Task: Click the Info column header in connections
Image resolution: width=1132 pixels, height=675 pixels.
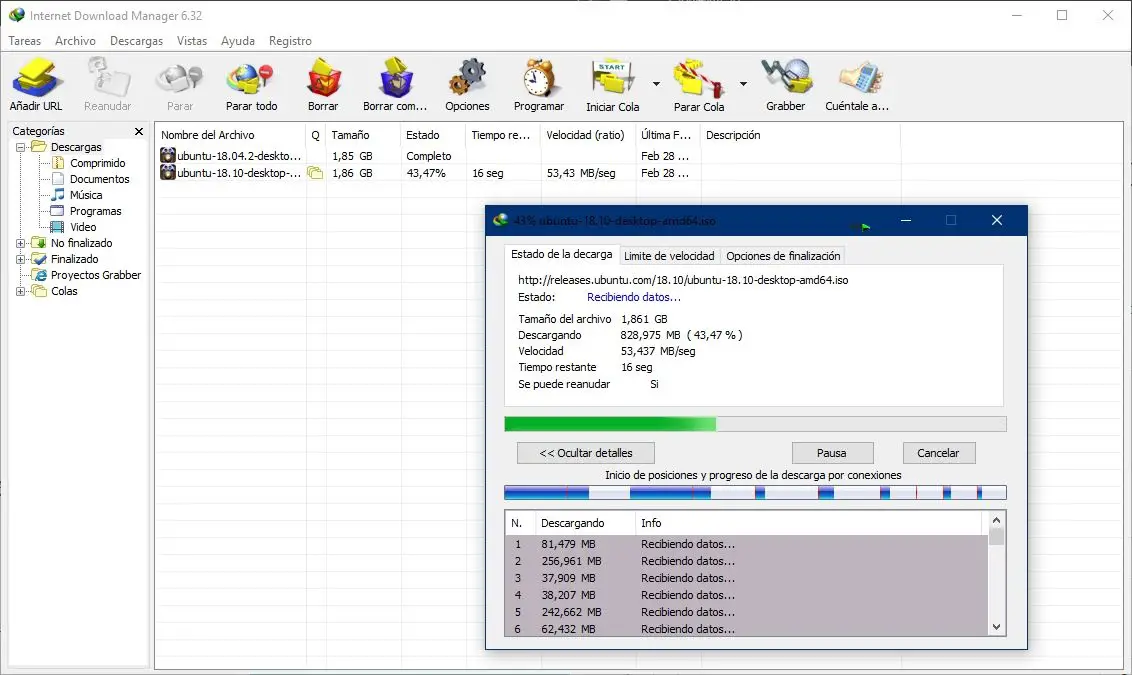Action: (809, 523)
